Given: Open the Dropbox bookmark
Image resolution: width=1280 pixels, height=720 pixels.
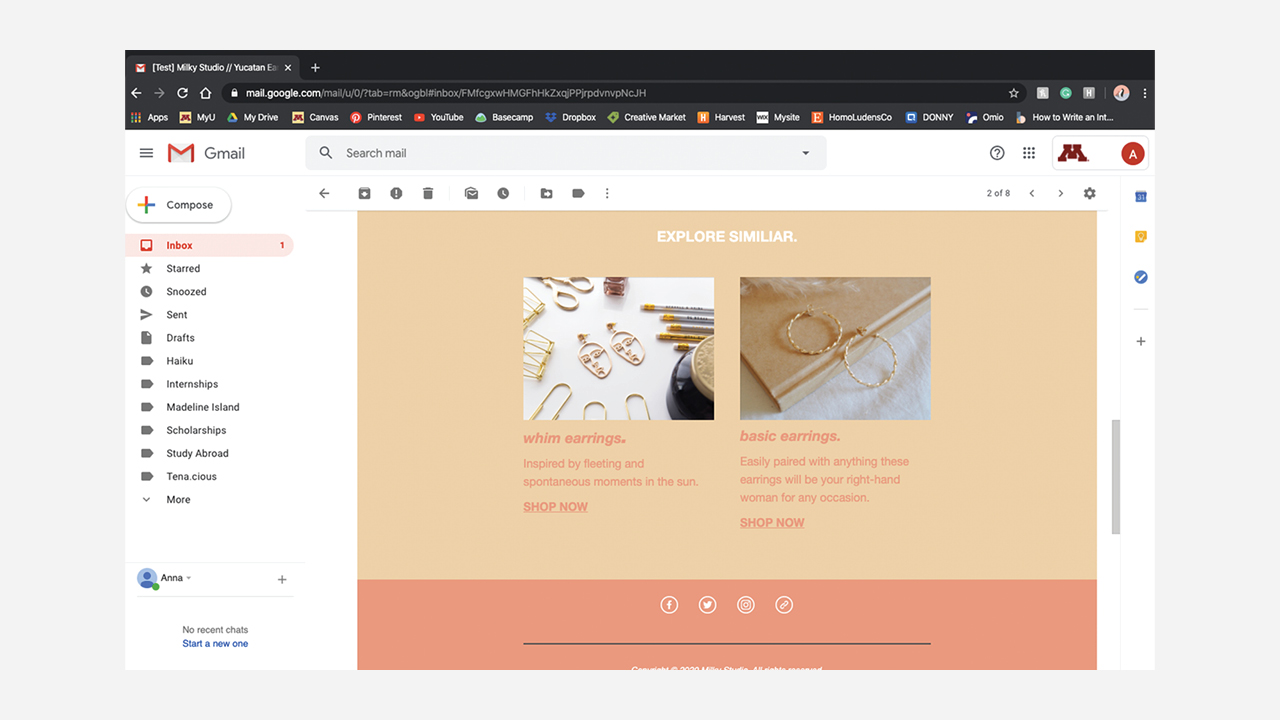Looking at the screenshot, I should 571,117.
